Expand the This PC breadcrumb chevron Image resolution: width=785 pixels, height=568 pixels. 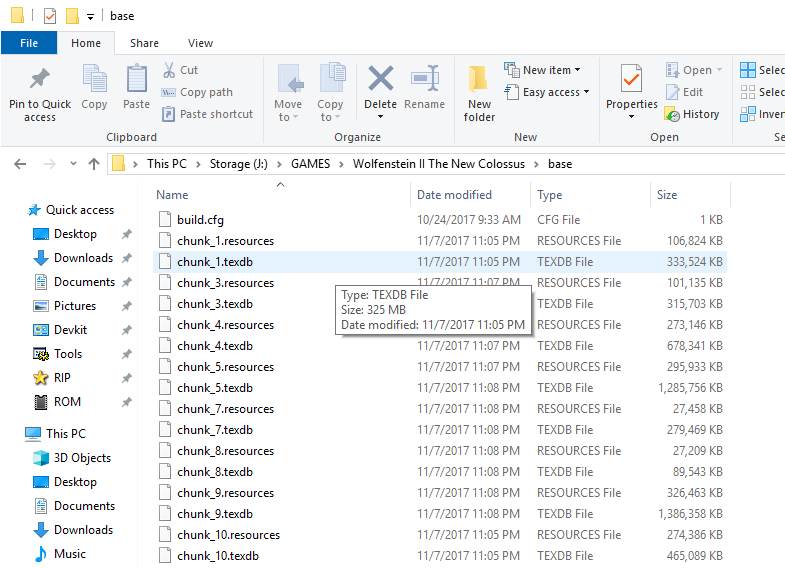[198, 164]
